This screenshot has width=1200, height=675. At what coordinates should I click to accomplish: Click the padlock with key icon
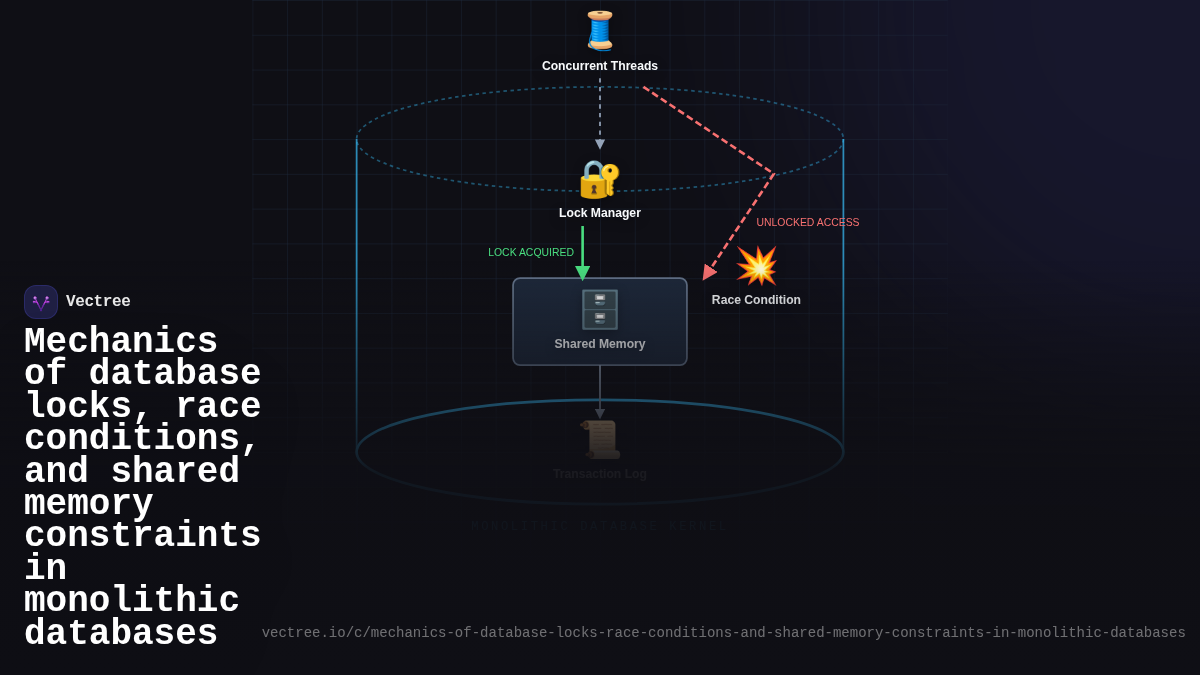point(599,180)
